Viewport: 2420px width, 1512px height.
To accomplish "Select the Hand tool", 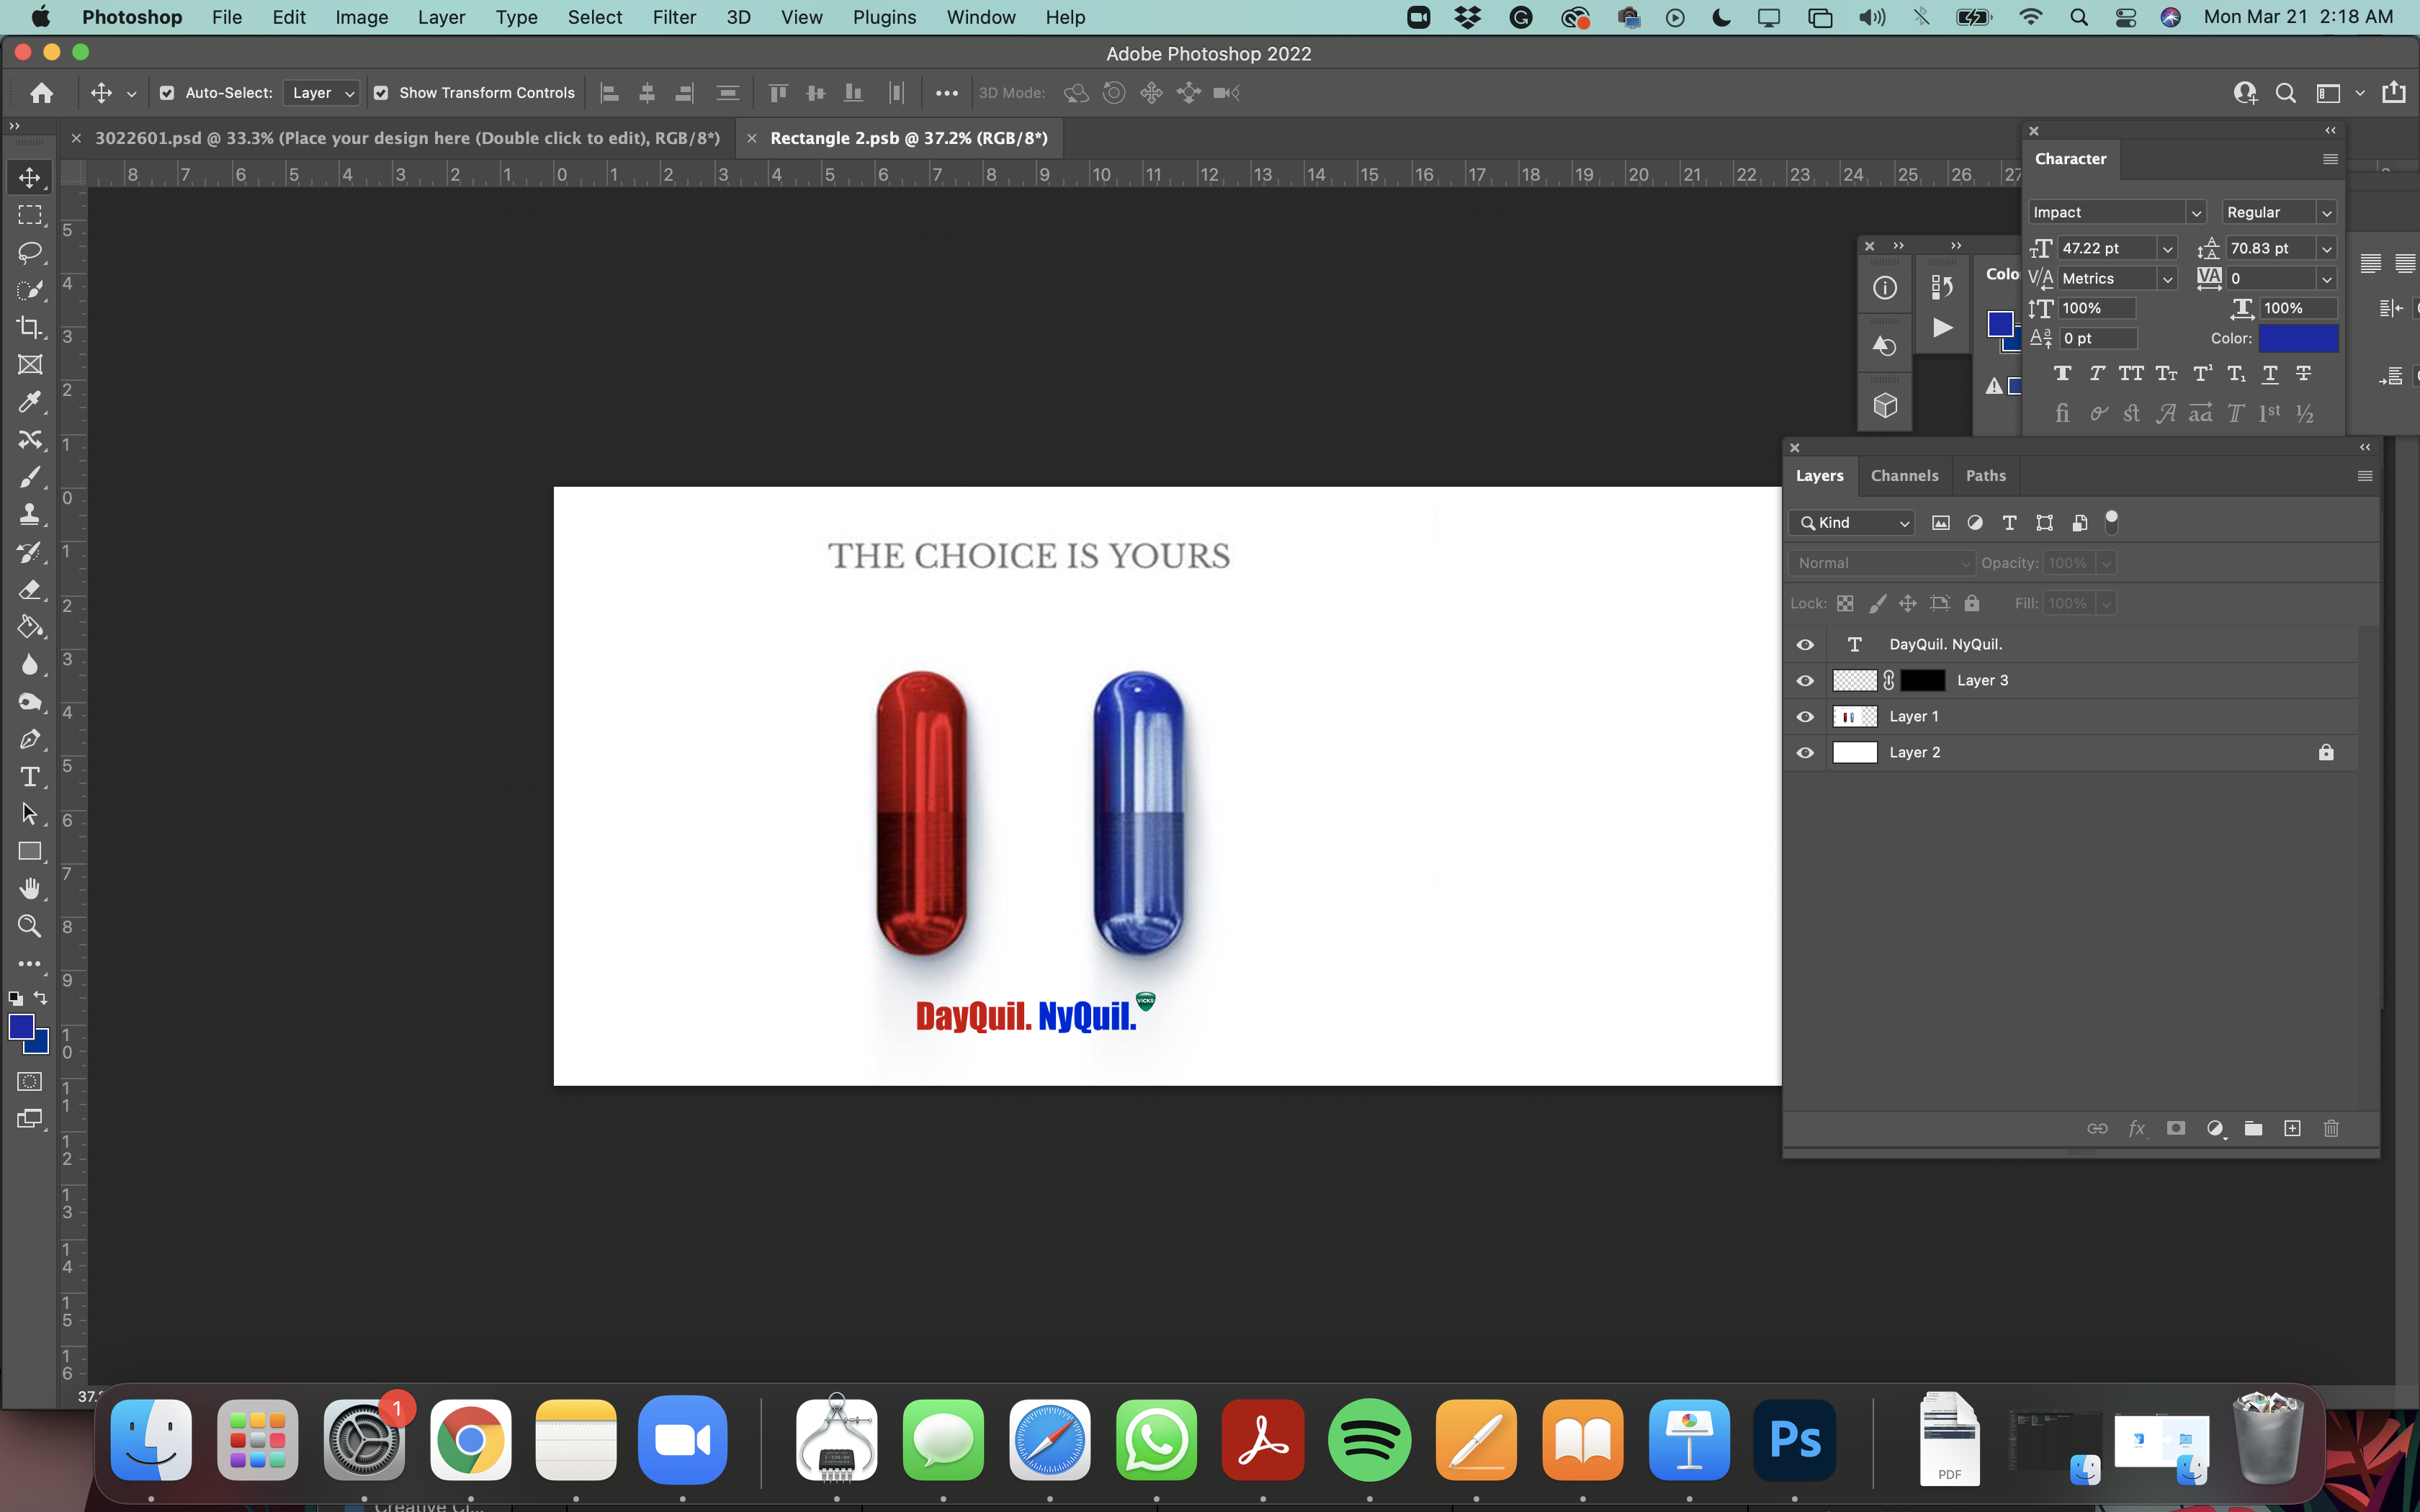I will (x=30, y=889).
